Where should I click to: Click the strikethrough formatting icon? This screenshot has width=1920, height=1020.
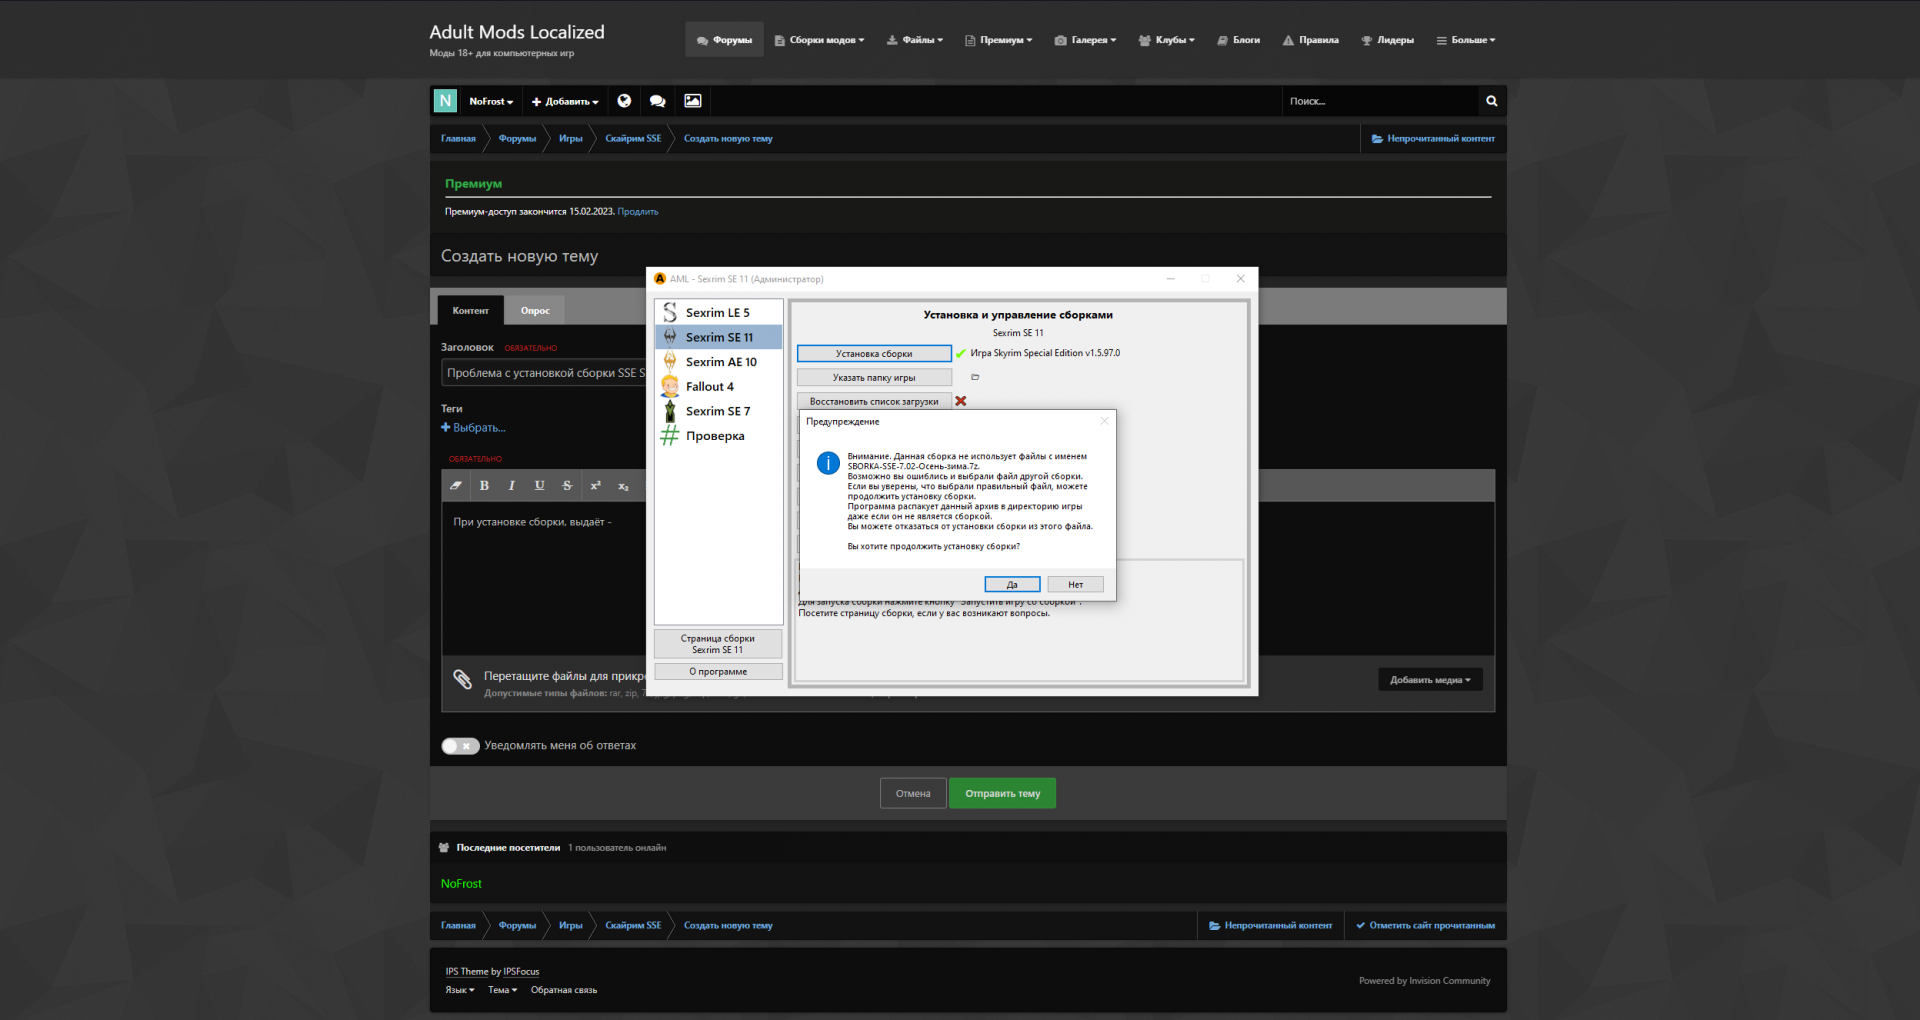pos(567,486)
